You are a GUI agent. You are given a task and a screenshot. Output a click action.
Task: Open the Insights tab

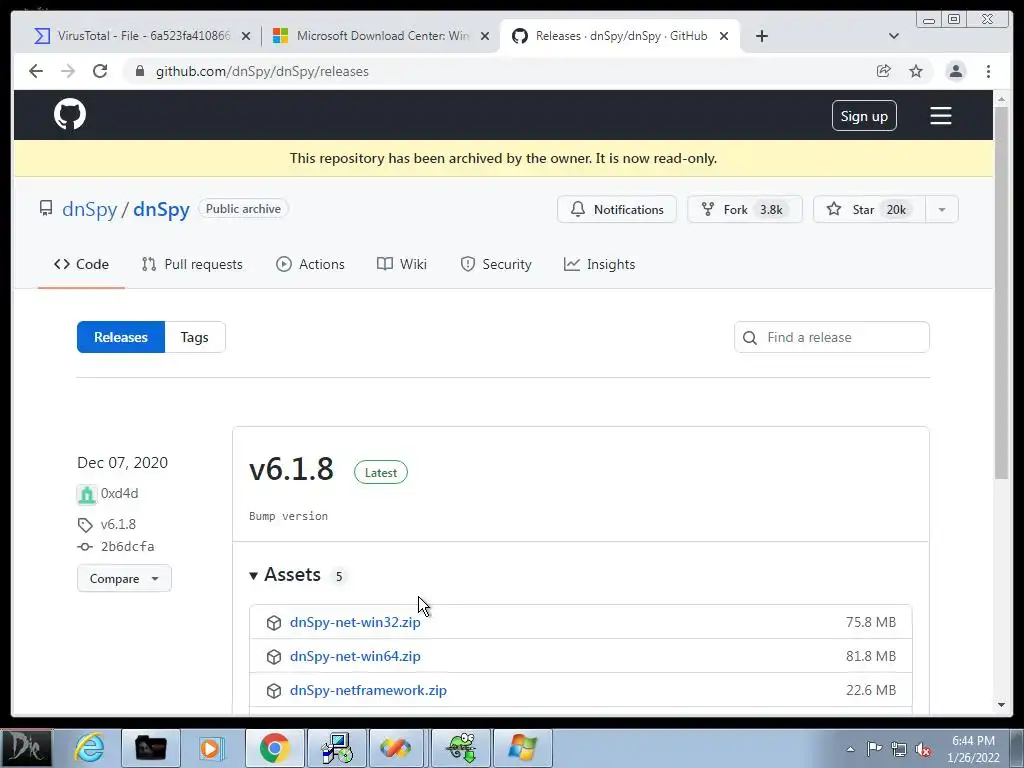tap(600, 264)
